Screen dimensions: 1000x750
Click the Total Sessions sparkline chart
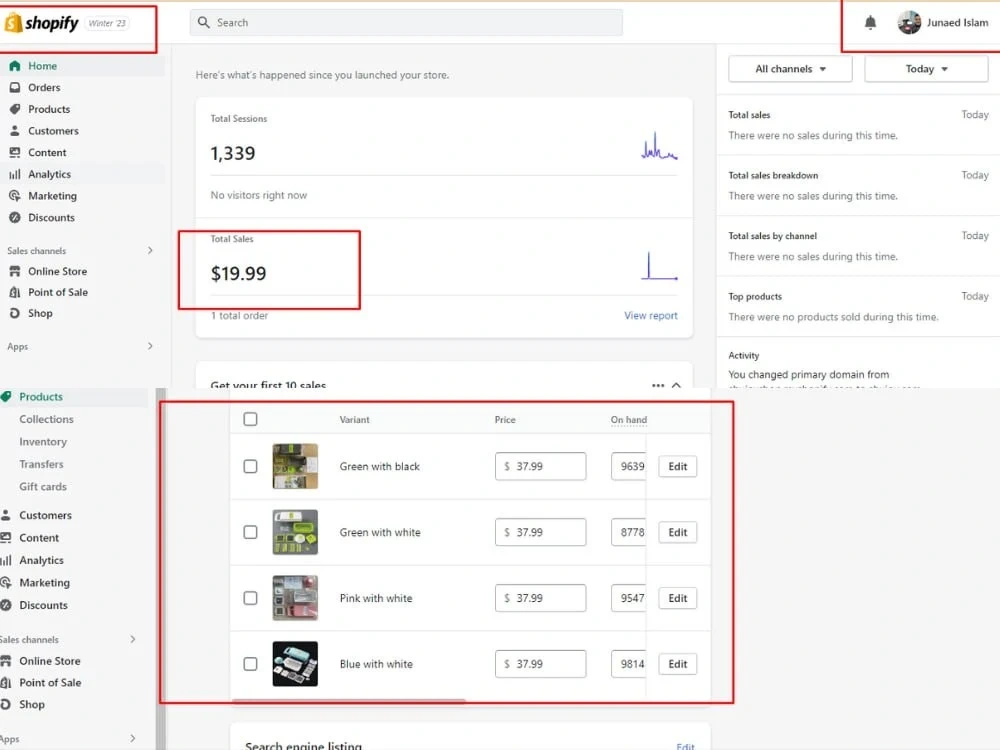(659, 145)
